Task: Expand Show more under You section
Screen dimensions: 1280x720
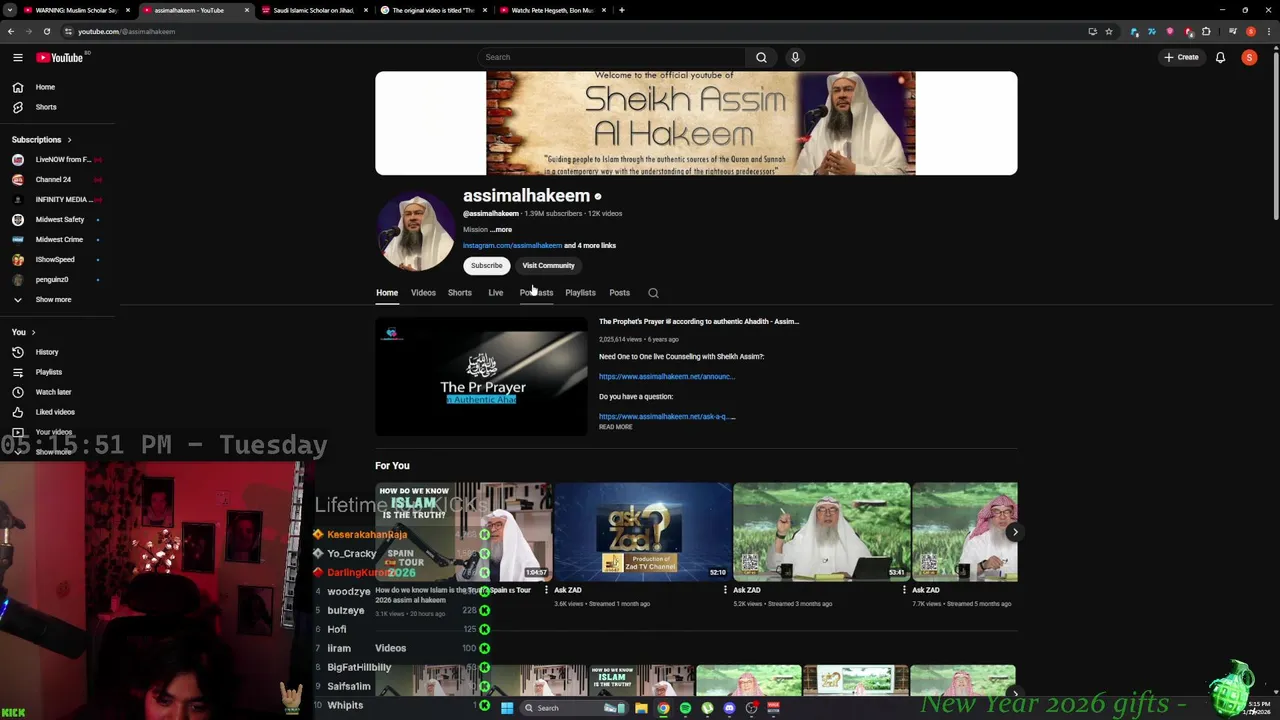Action: (x=57, y=452)
